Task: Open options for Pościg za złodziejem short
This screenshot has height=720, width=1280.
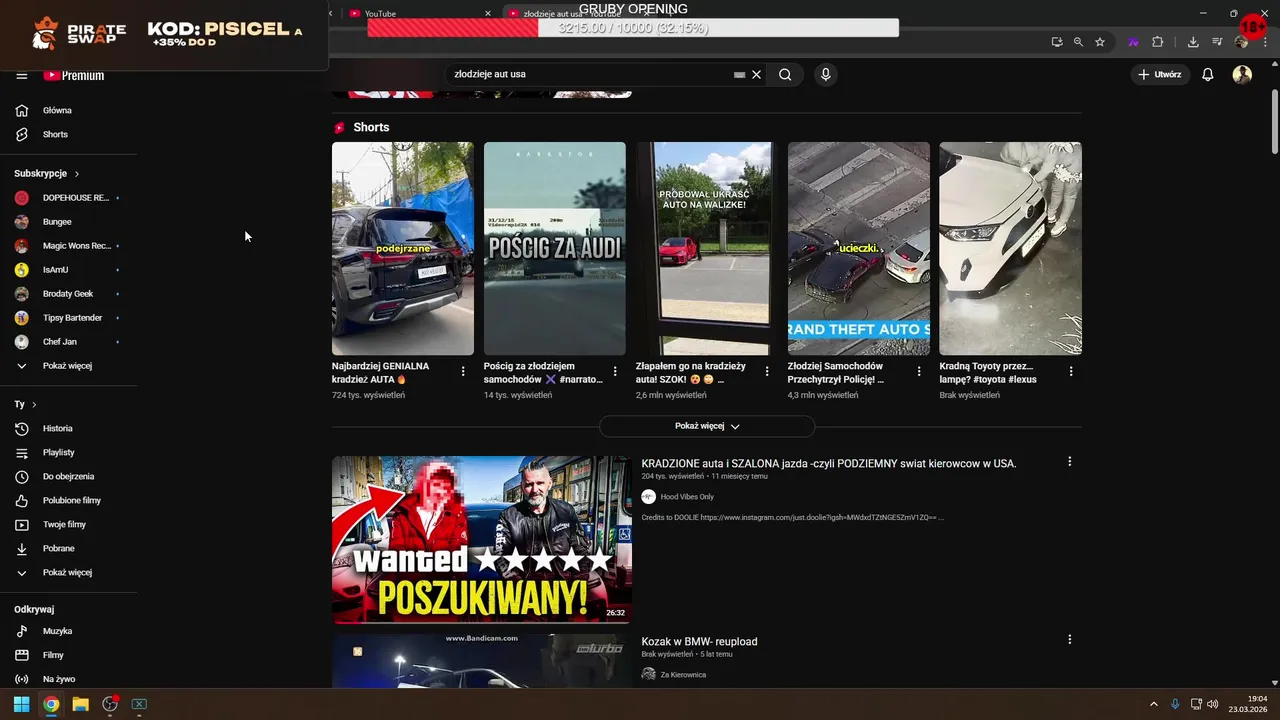Action: pos(615,372)
